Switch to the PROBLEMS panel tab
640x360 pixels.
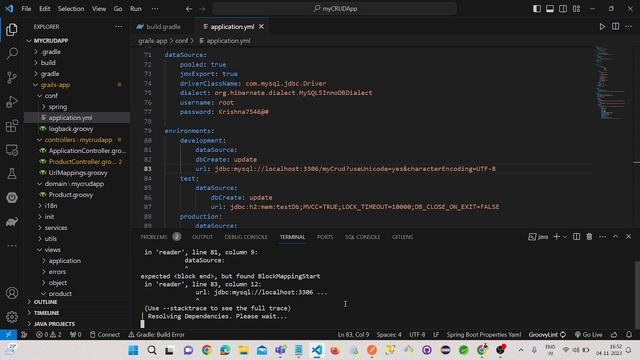[x=154, y=237]
